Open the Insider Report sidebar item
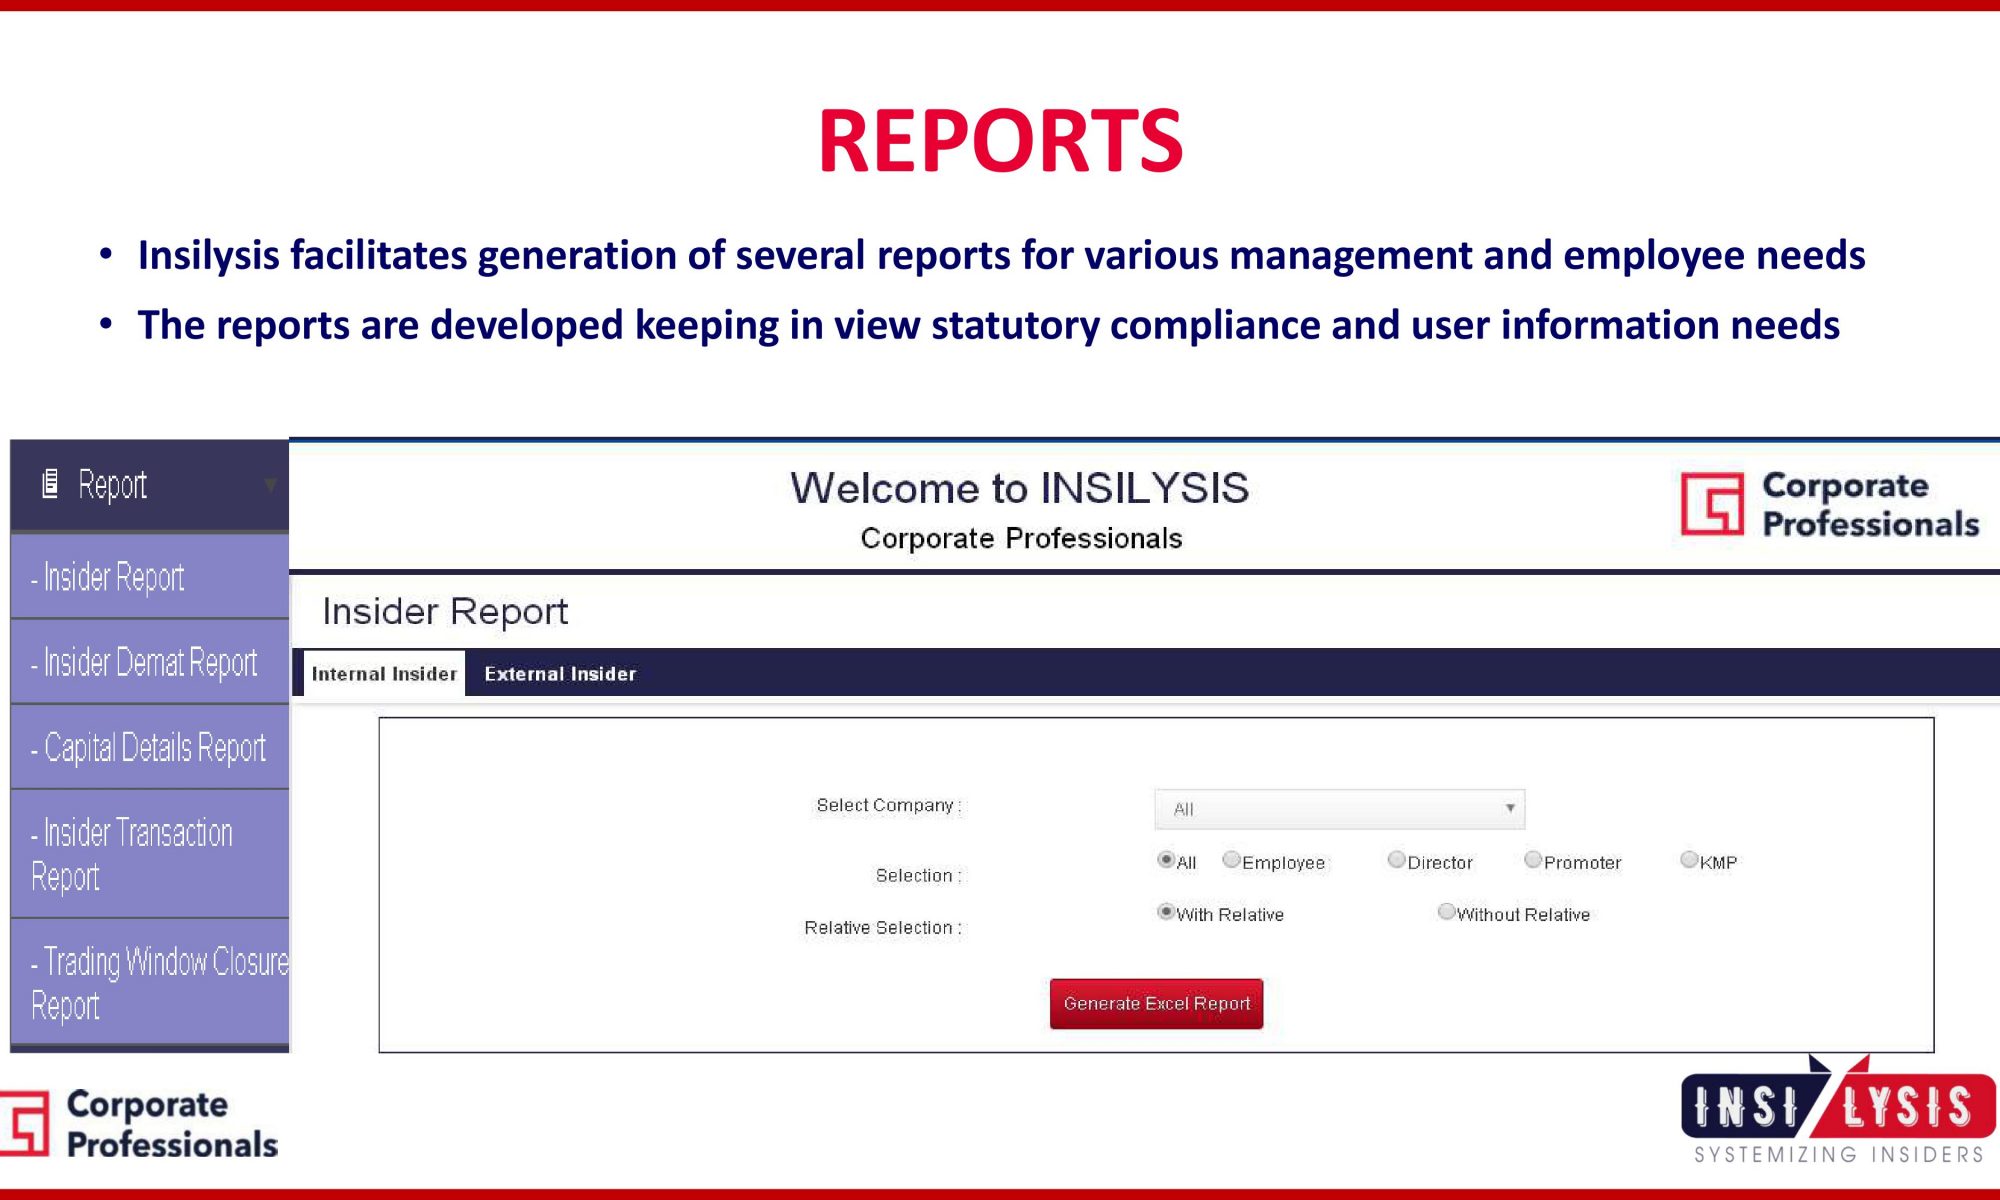The width and height of the screenshot is (2000, 1200). coord(150,577)
